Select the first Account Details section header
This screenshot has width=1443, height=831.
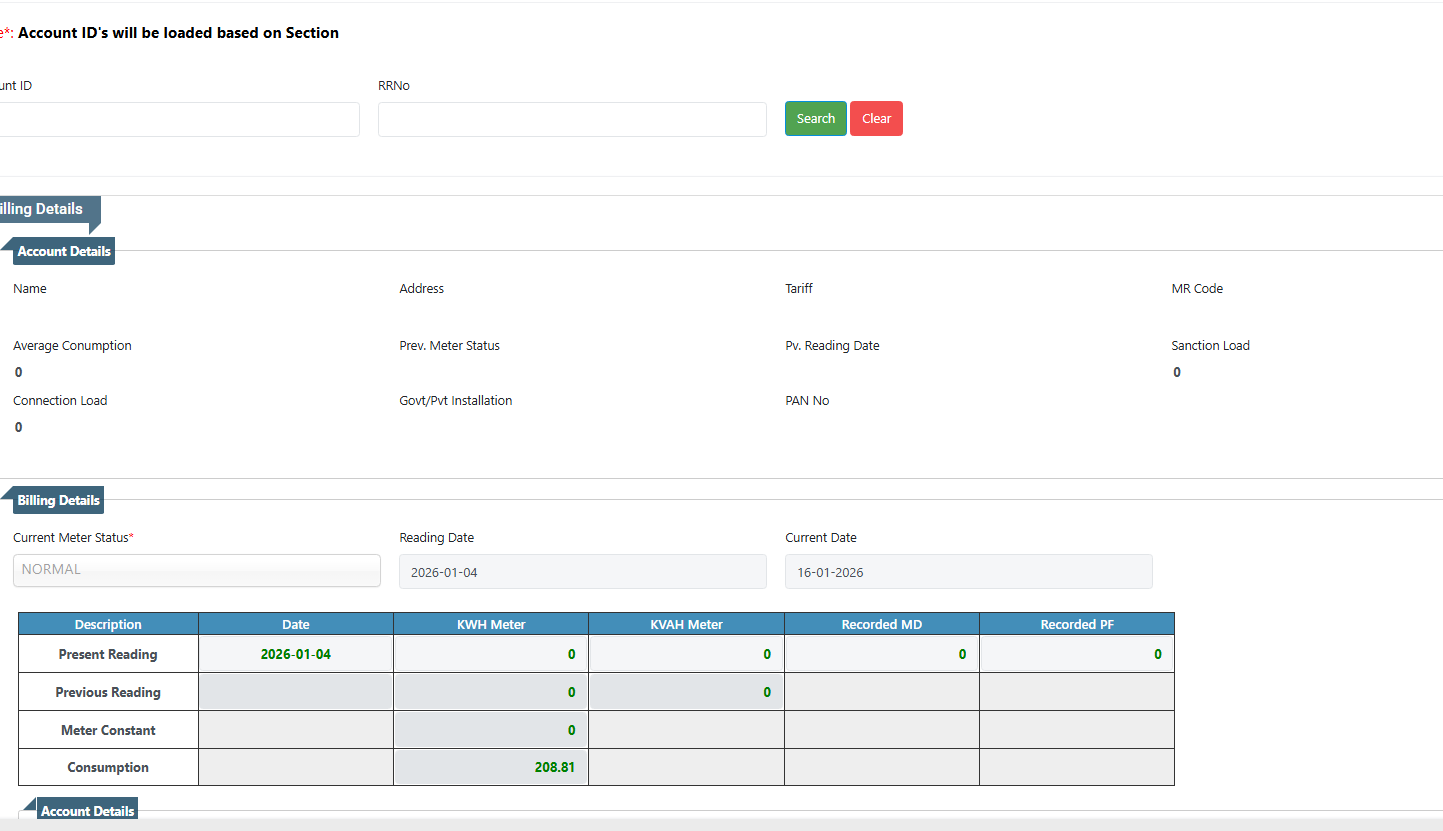(x=64, y=251)
